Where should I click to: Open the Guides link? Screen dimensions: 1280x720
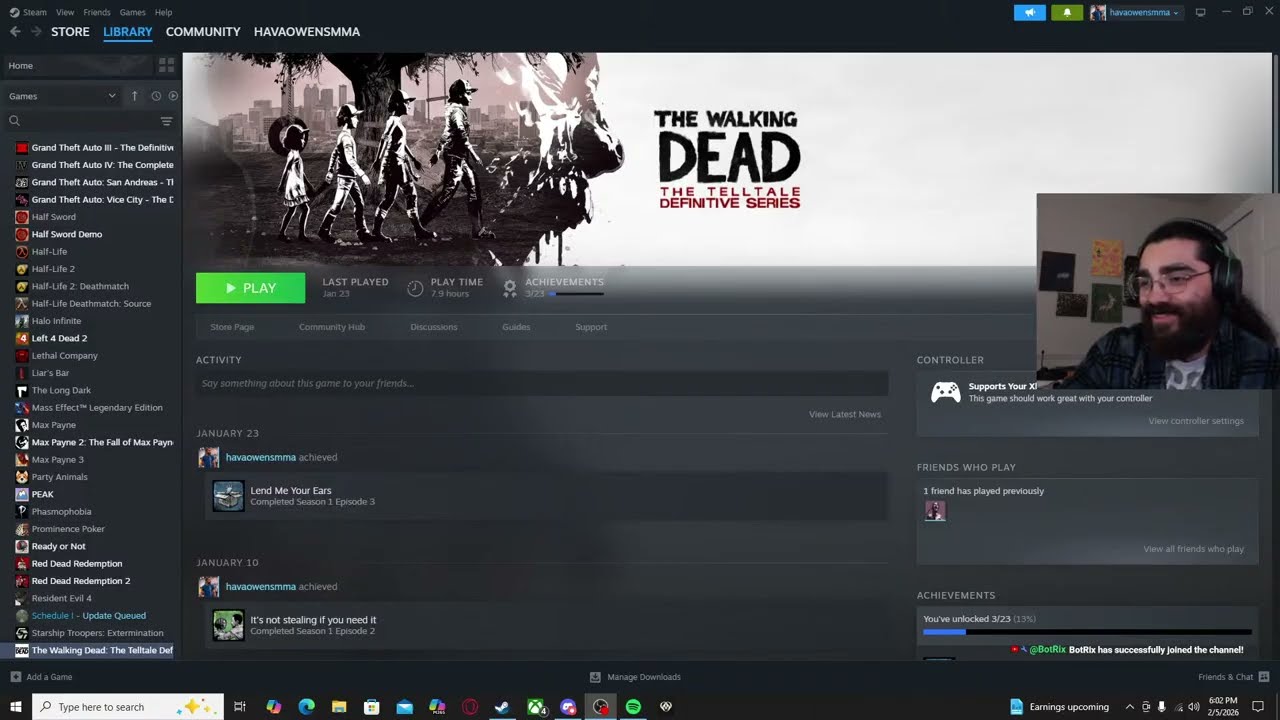click(x=516, y=327)
